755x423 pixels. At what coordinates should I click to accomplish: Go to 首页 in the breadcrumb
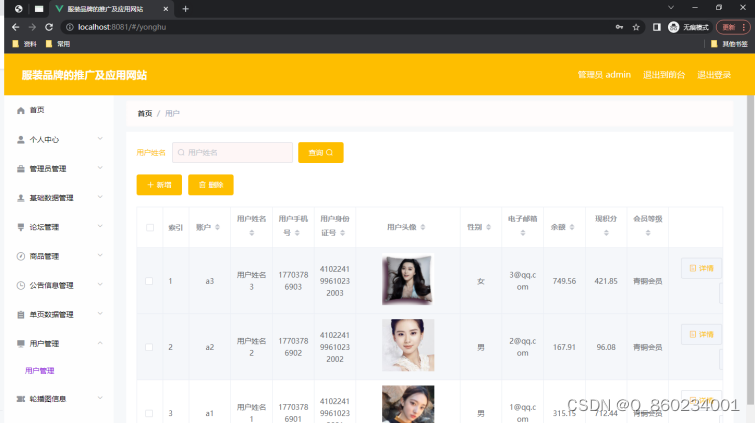pos(144,114)
